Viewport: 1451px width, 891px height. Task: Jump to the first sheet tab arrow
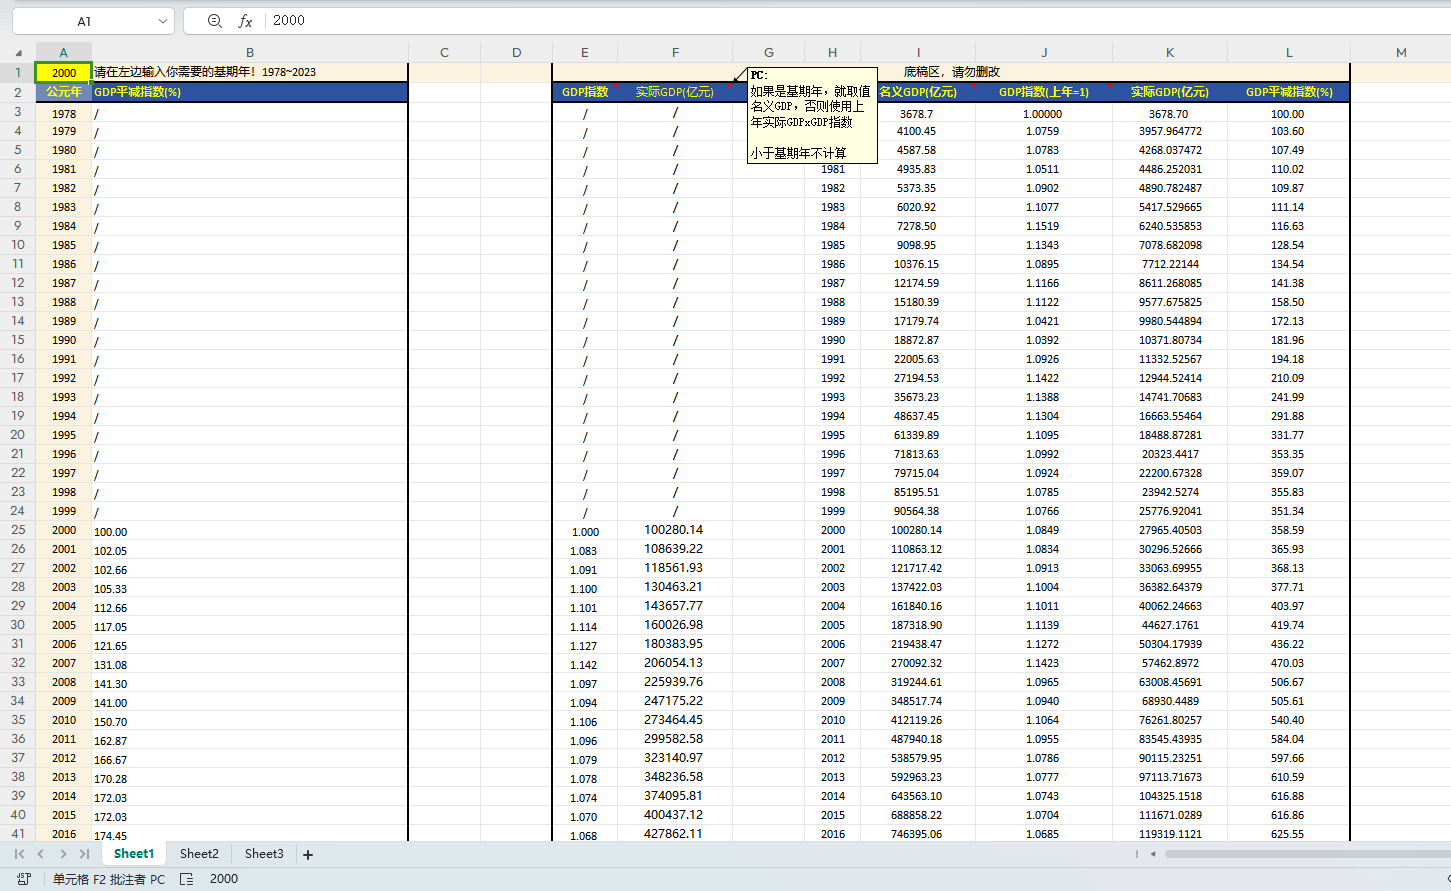coord(19,854)
